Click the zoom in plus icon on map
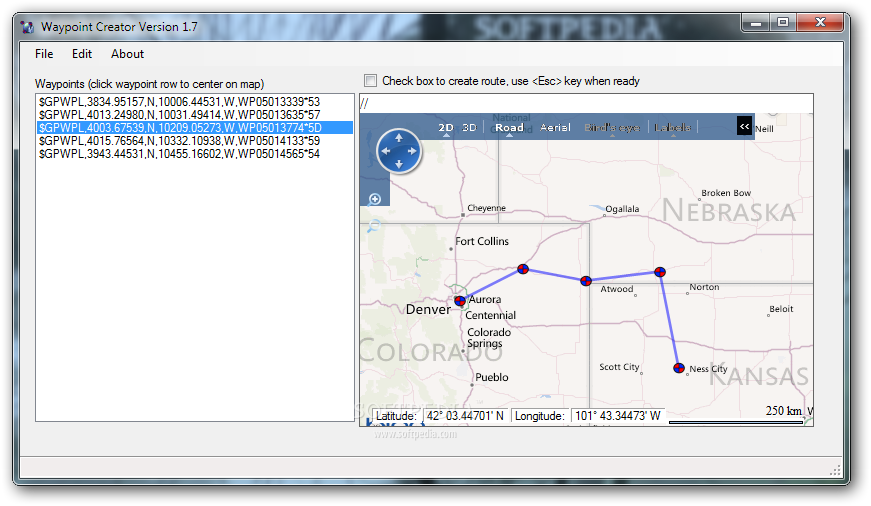Viewport: 871px width, 506px height. click(x=375, y=199)
